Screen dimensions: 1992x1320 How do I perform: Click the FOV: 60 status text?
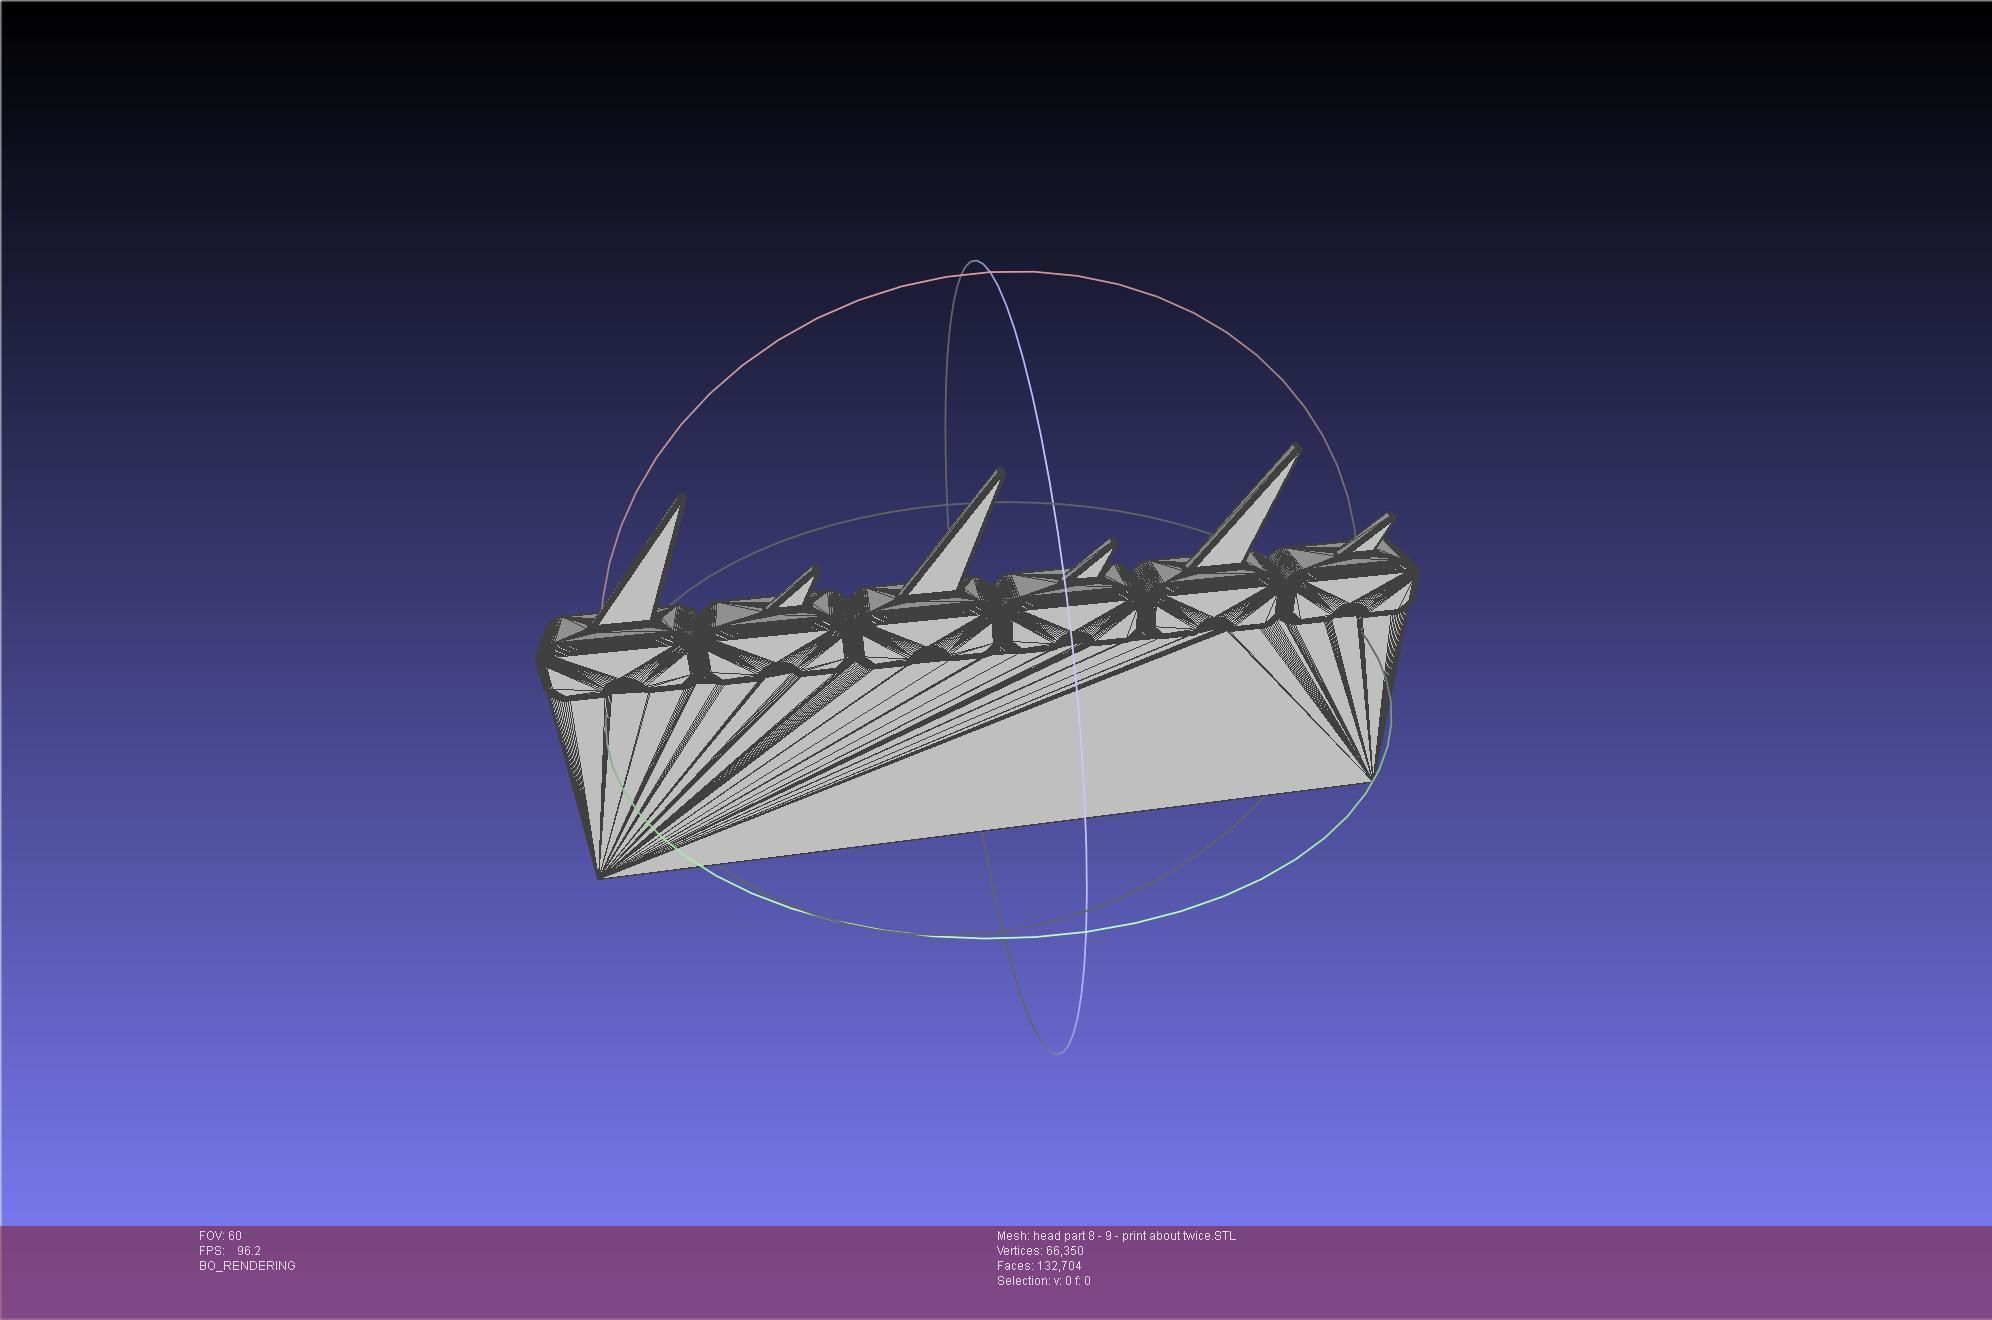coord(220,1236)
